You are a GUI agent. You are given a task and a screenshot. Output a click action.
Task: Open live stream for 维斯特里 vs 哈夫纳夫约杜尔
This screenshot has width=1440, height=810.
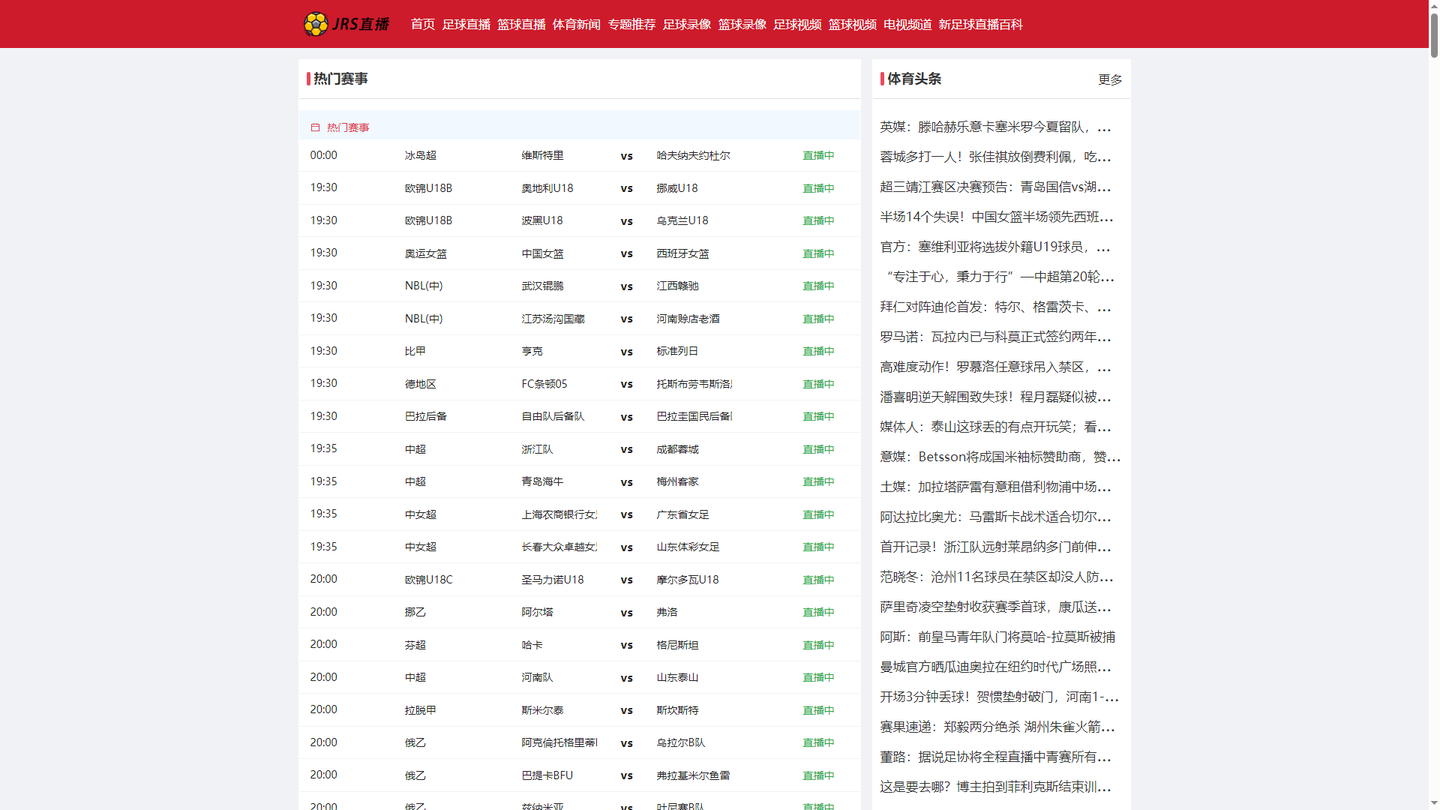tap(818, 156)
